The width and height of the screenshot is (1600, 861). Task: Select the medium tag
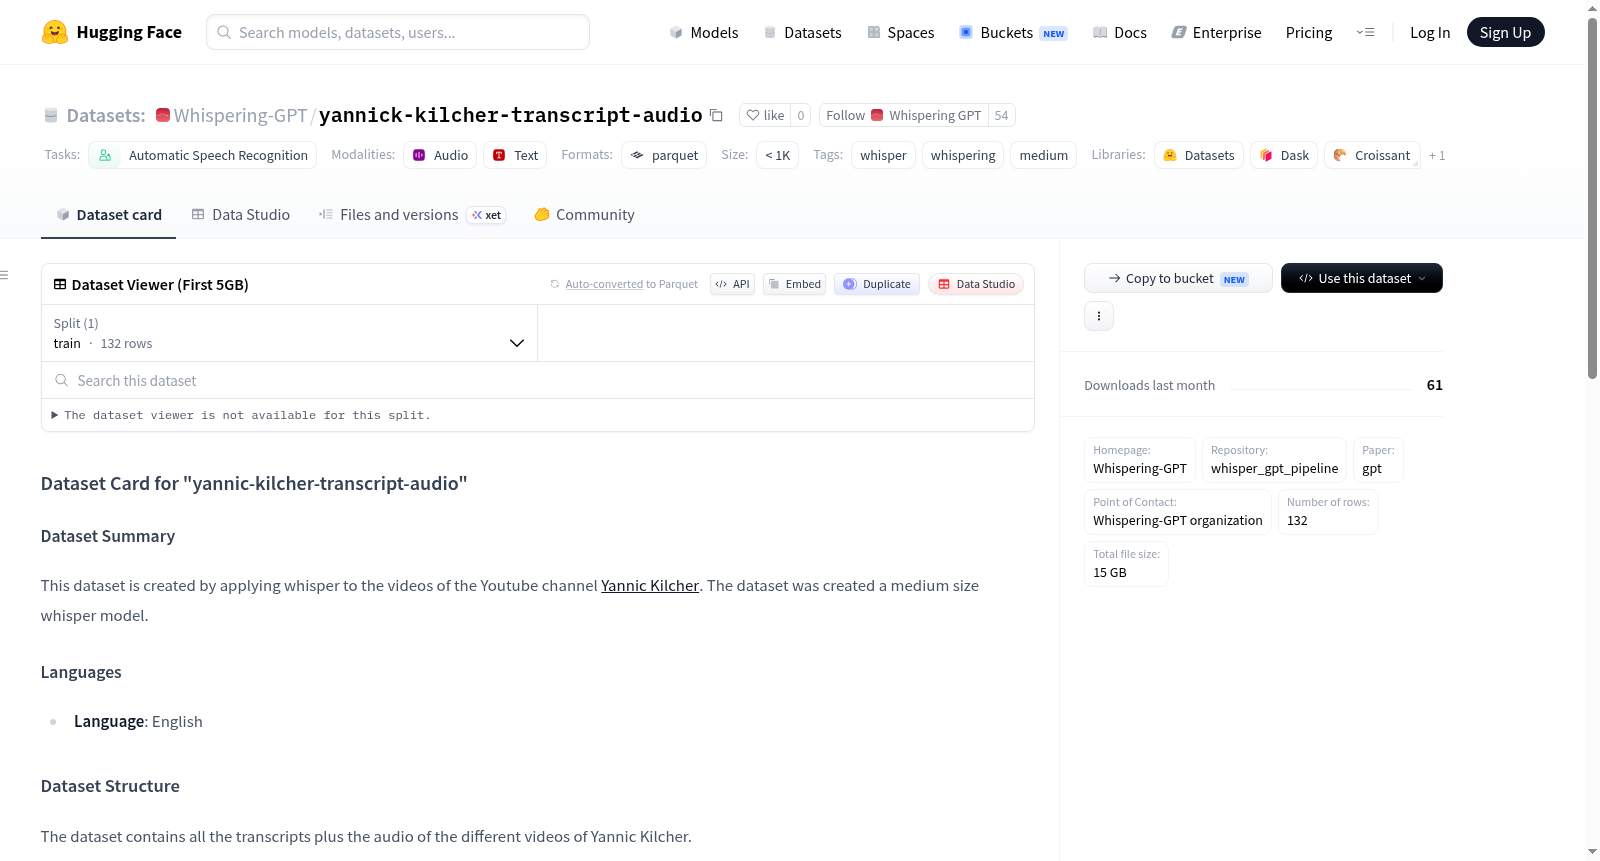point(1043,155)
